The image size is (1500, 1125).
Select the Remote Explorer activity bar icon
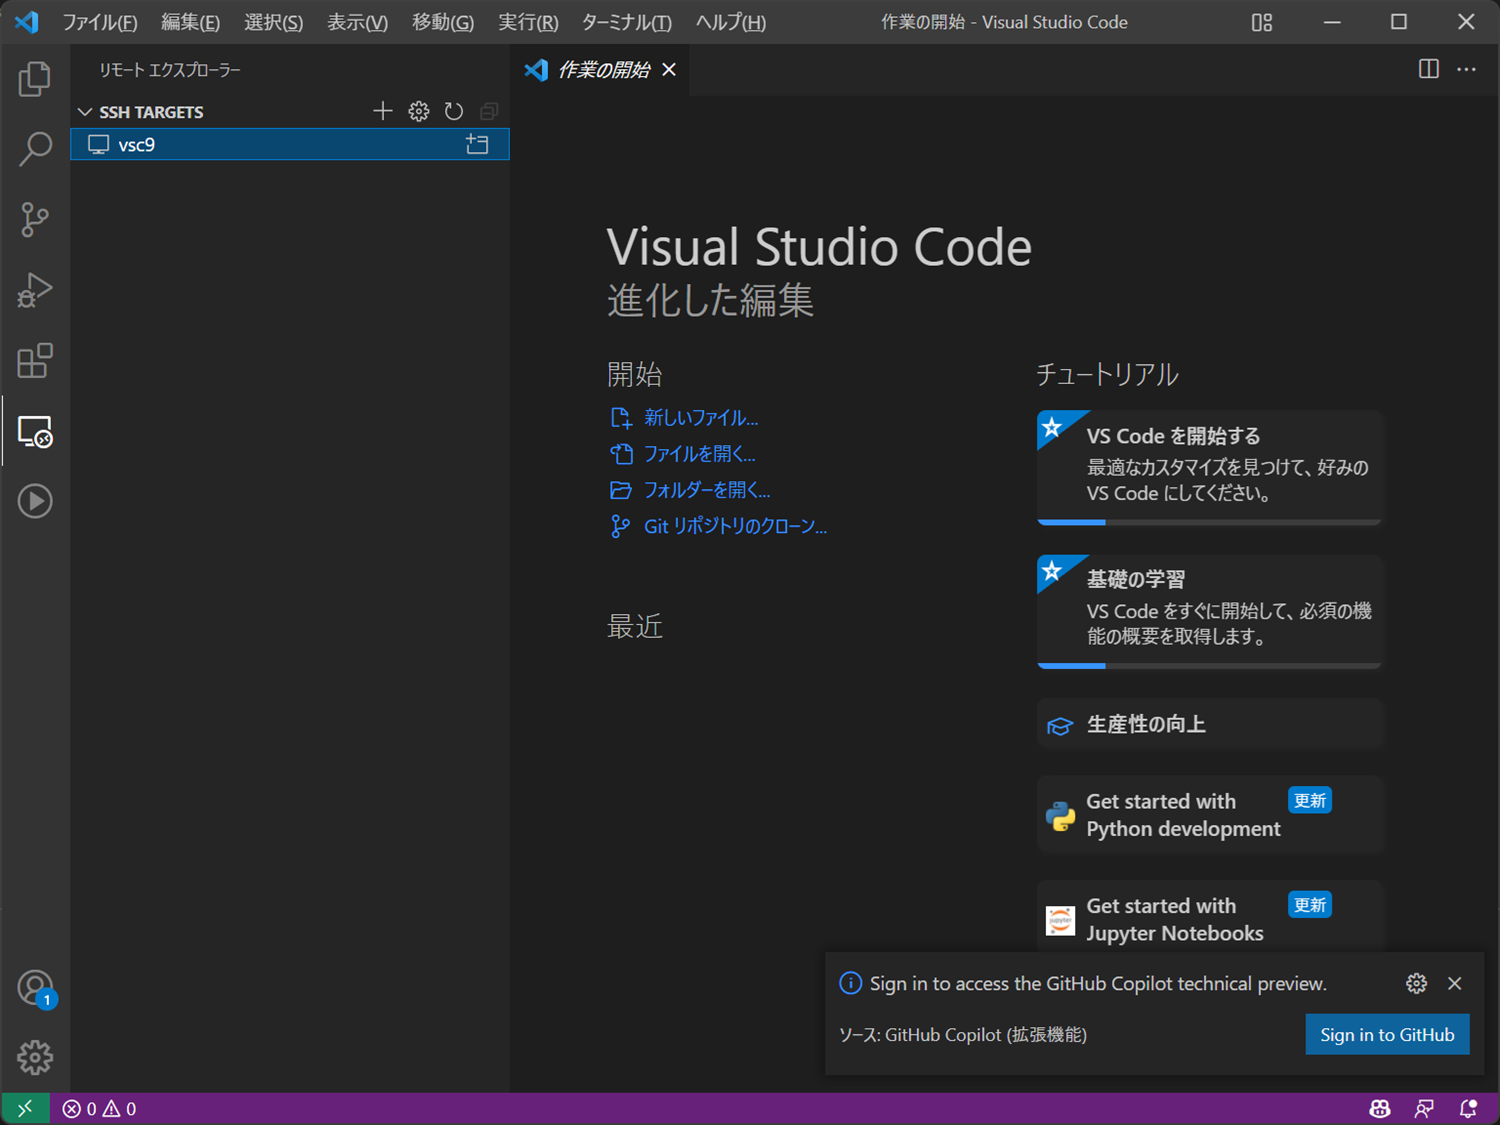click(35, 432)
